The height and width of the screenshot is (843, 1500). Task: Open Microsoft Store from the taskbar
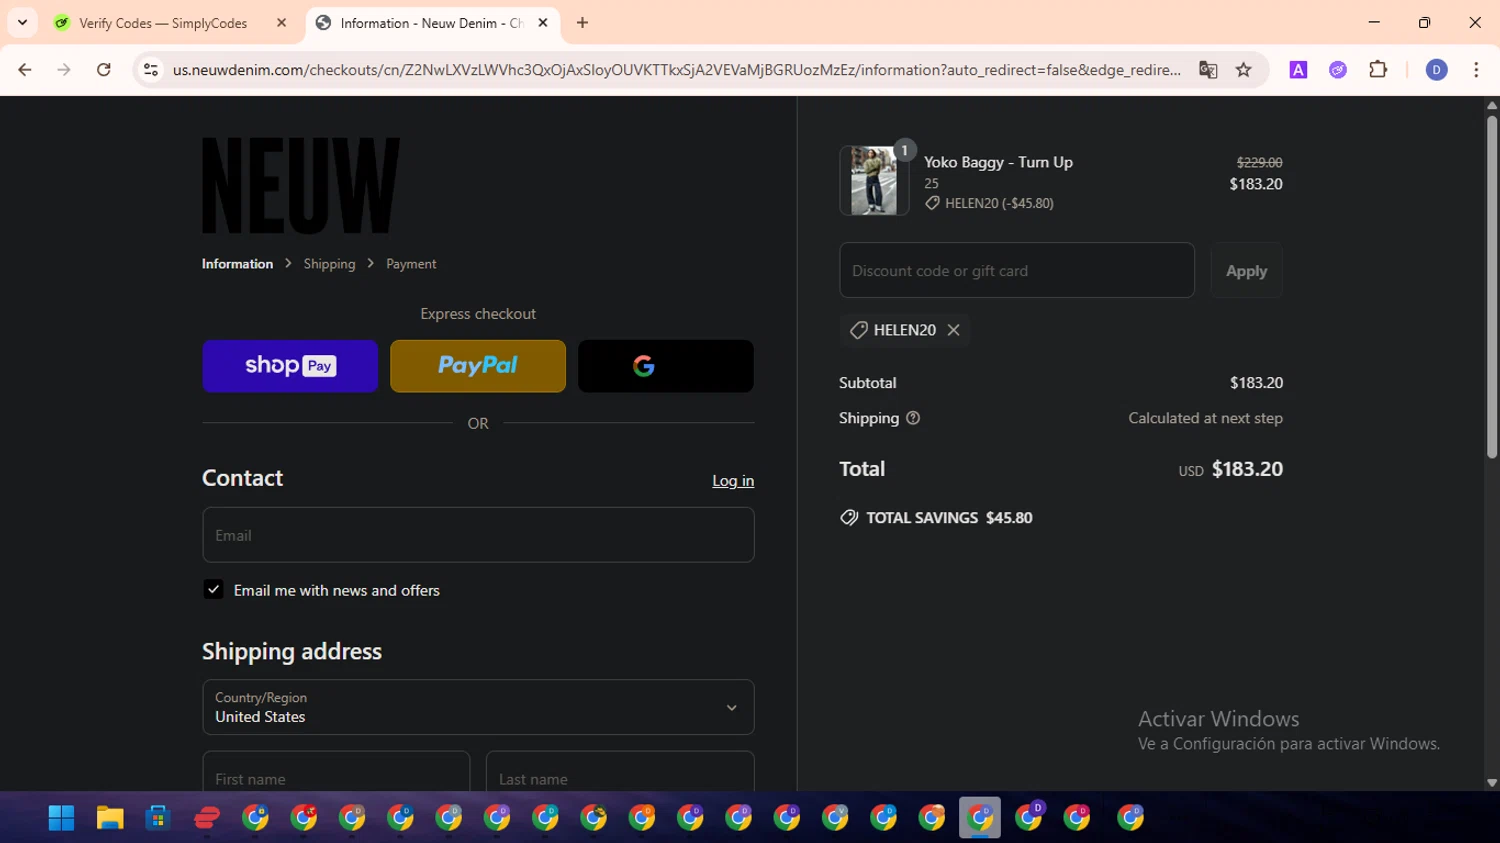tap(157, 818)
